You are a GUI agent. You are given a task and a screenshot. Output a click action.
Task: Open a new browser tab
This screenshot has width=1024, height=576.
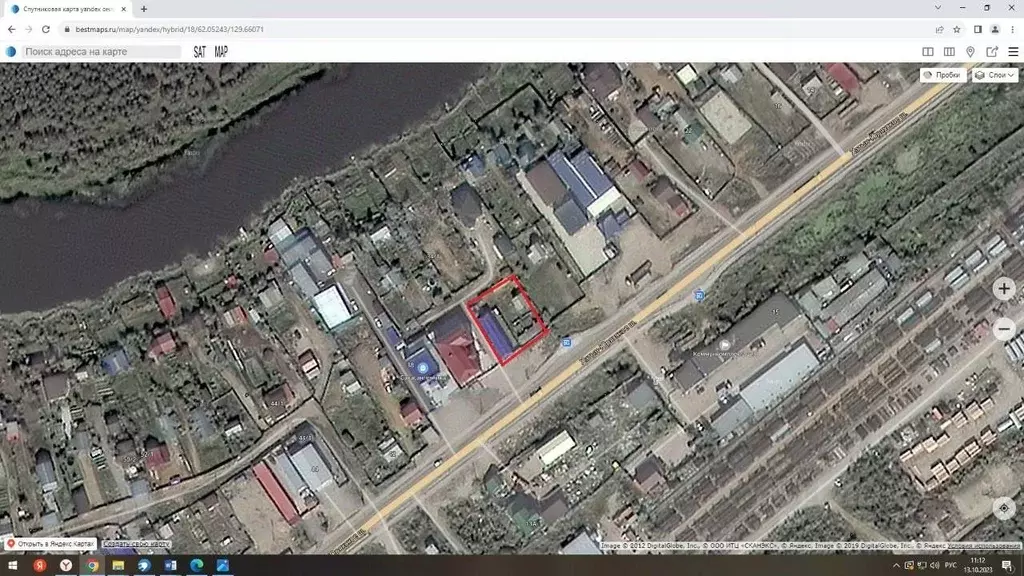[x=144, y=9]
